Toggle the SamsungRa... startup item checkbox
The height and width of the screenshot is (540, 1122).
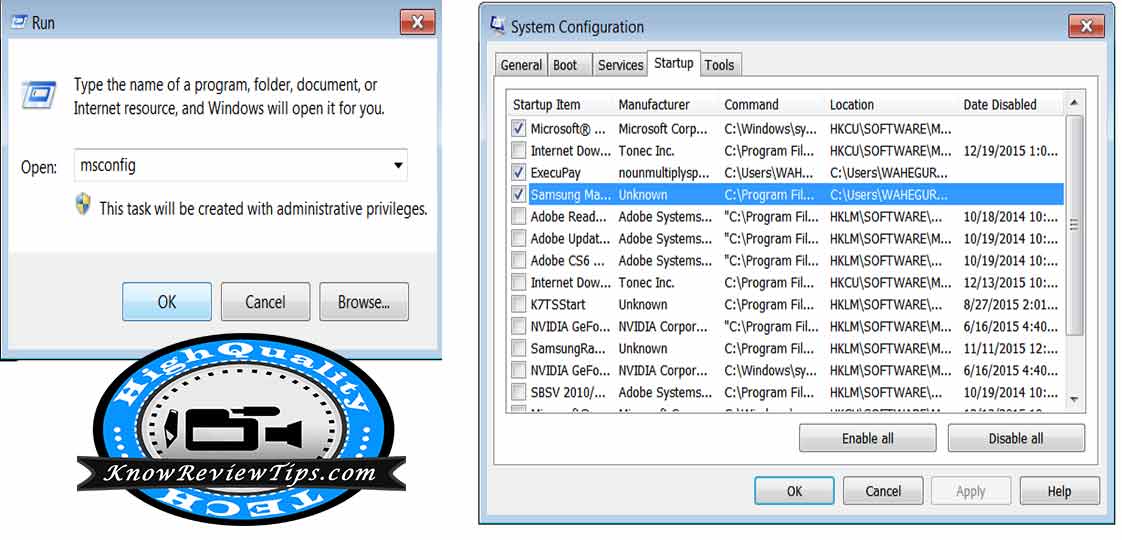click(518, 349)
